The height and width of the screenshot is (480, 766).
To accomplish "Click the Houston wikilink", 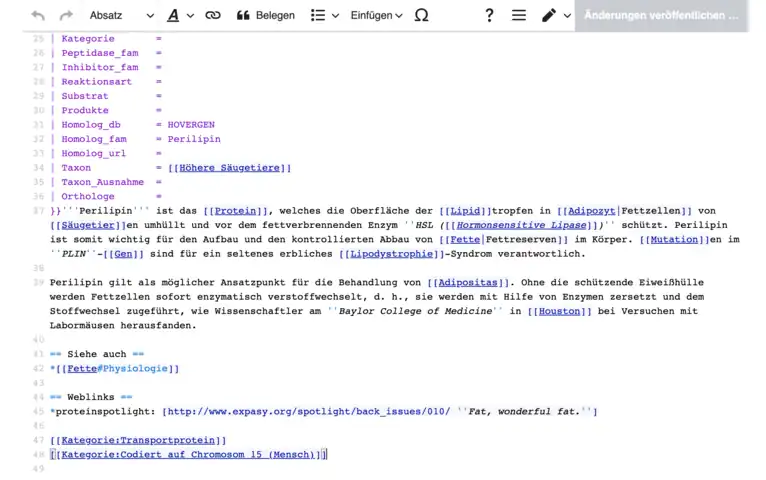I will (559, 312).
